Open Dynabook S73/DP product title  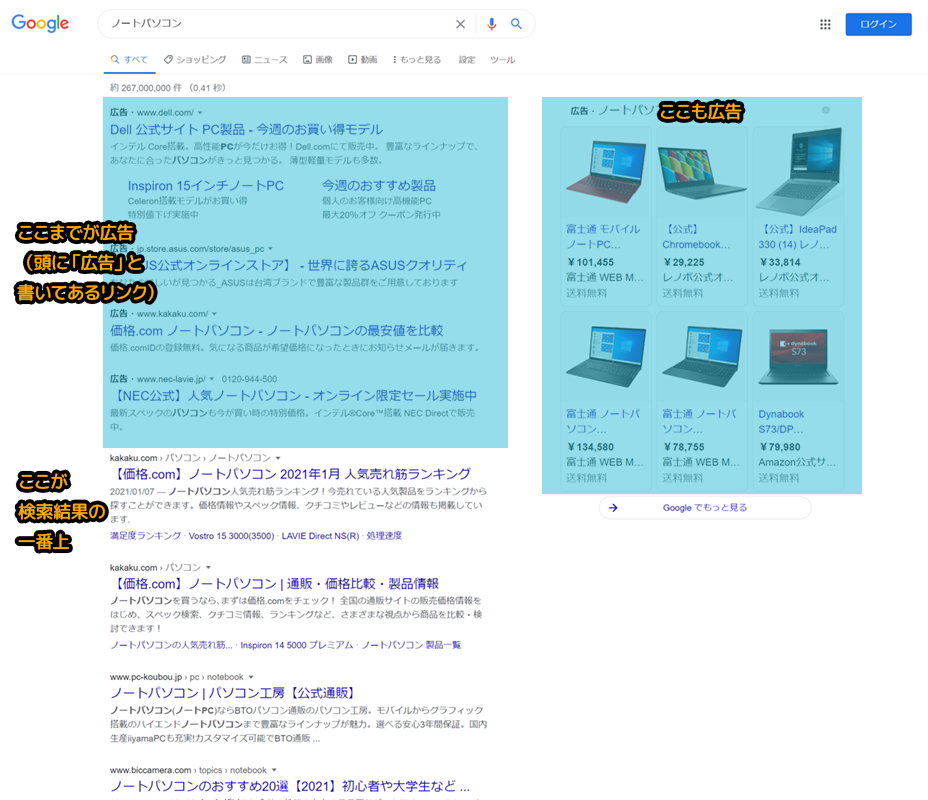tap(781, 421)
